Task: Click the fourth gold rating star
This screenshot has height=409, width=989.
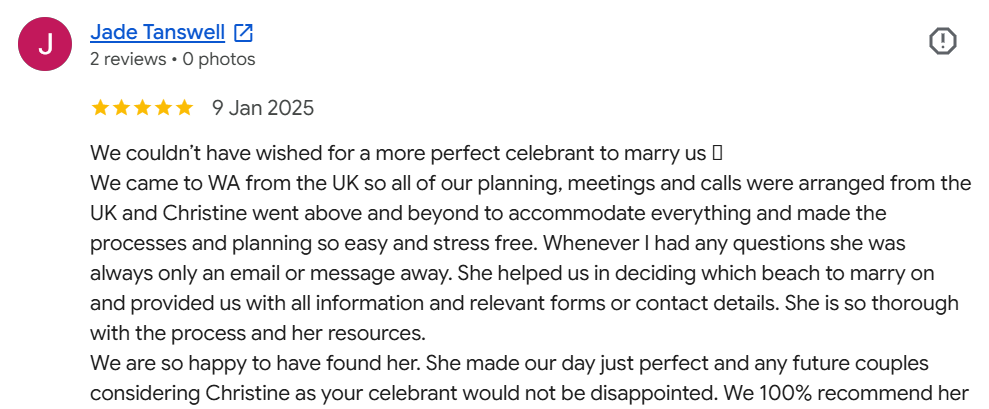Action: 163,108
